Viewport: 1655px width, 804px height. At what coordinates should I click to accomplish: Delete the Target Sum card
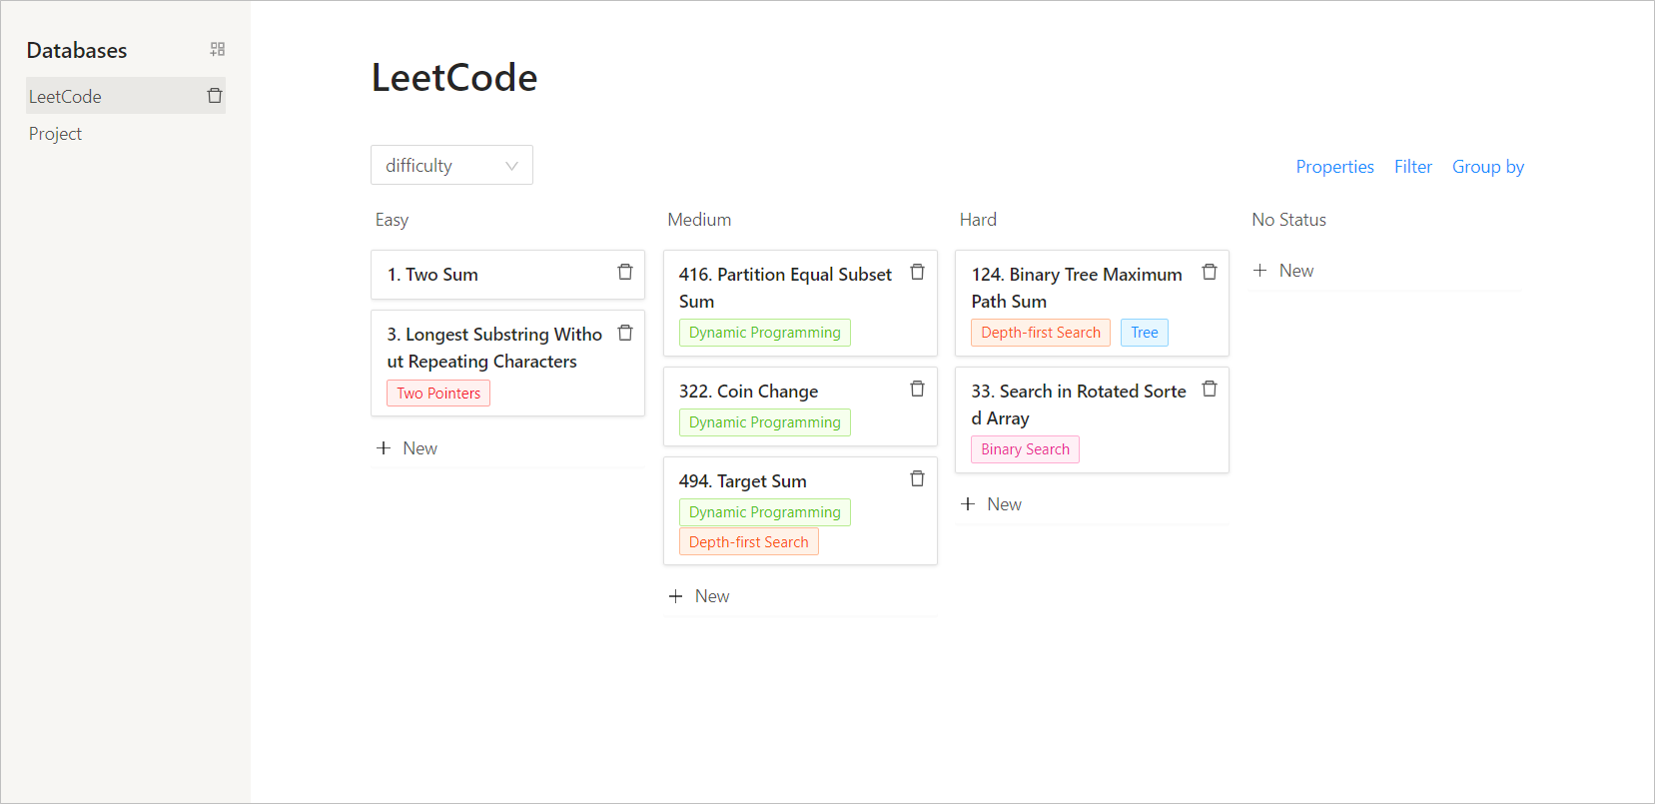917,479
